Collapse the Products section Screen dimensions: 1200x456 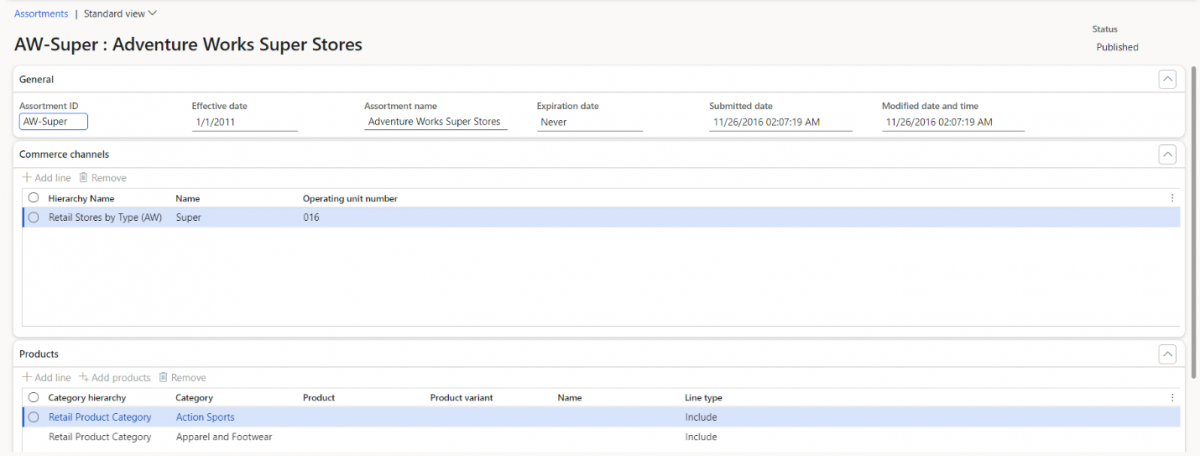[x=1167, y=354]
